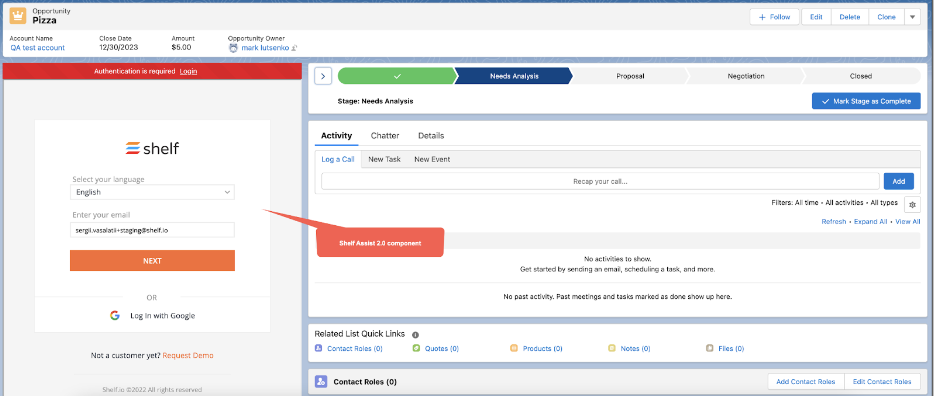The height and width of the screenshot is (396, 934).
Task: Click the Edit button
Action: pos(816,17)
